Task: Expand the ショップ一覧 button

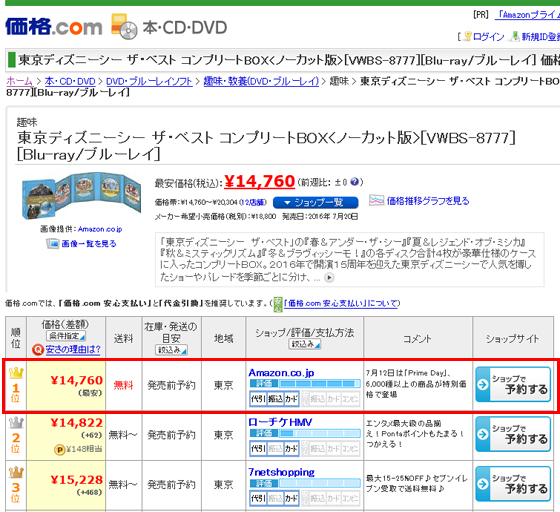Action: [x=315, y=202]
